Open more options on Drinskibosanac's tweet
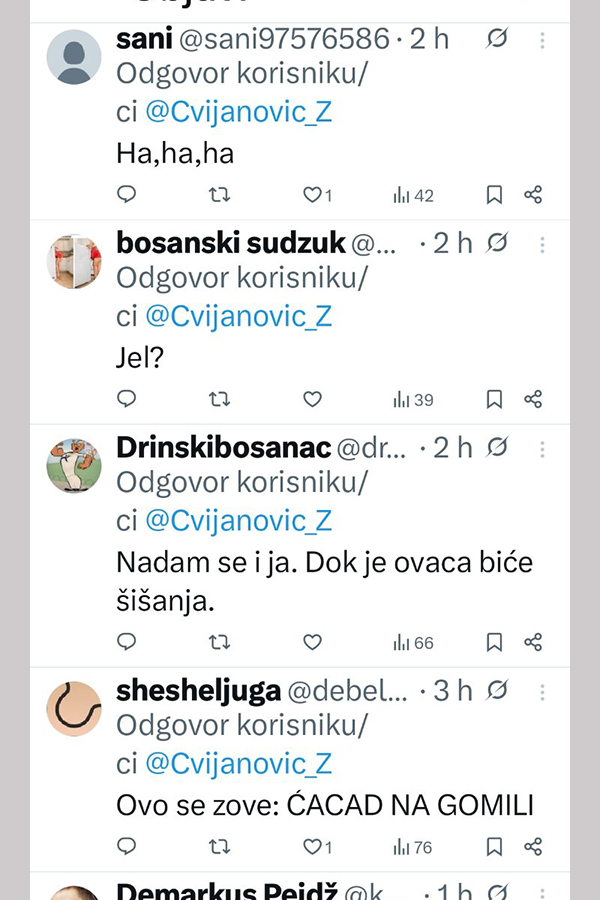Image resolution: width=600 pixels, height=900 pixels. click(x=542, y=448)
